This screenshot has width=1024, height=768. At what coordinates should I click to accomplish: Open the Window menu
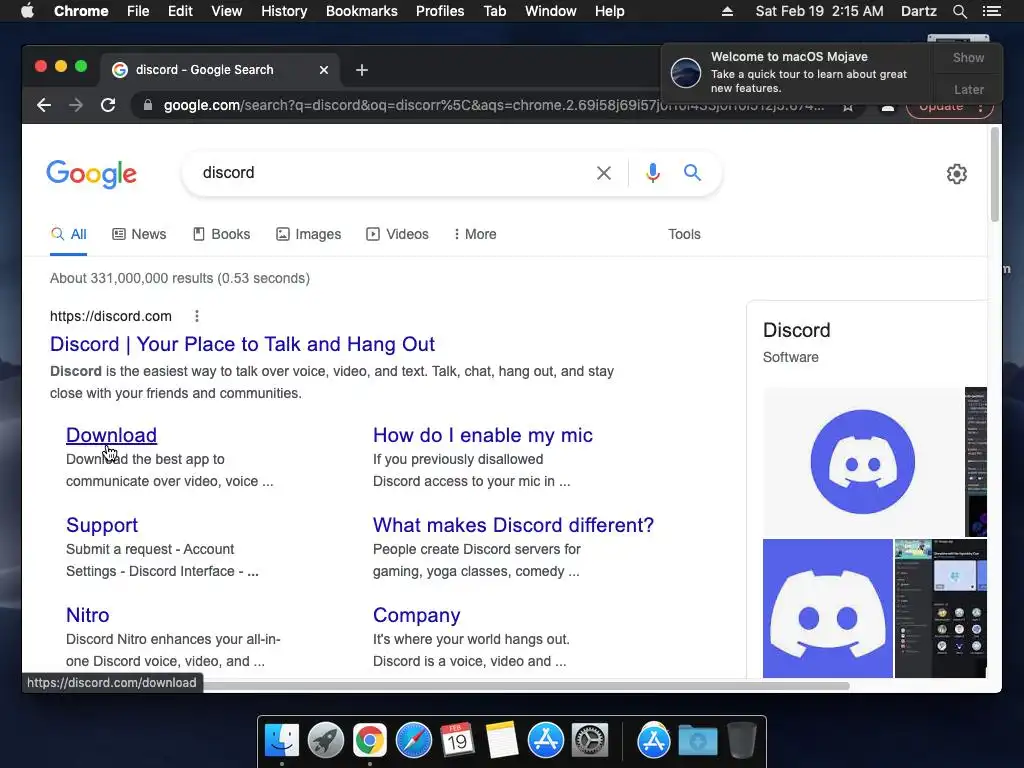551,11
